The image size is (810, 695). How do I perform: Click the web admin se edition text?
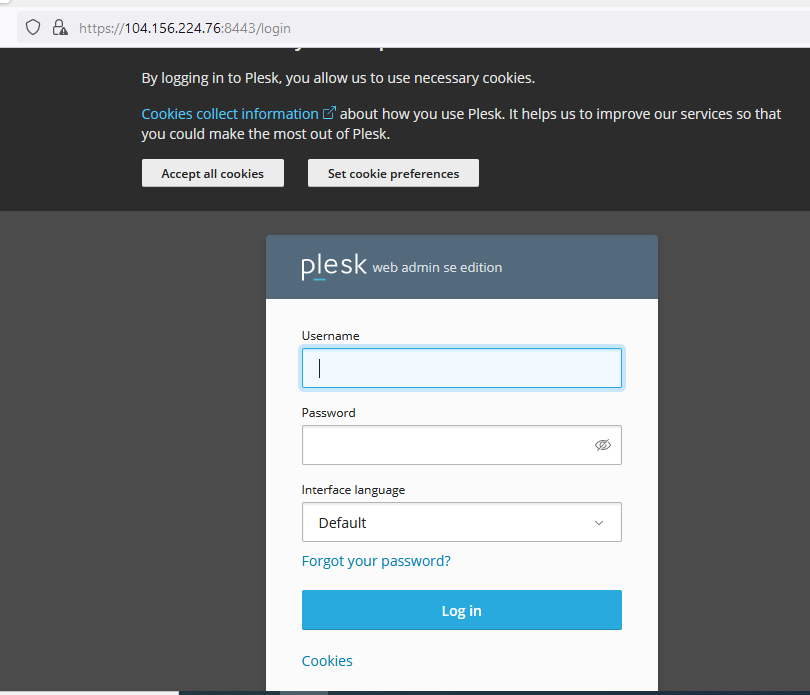(x=437, y=268)
